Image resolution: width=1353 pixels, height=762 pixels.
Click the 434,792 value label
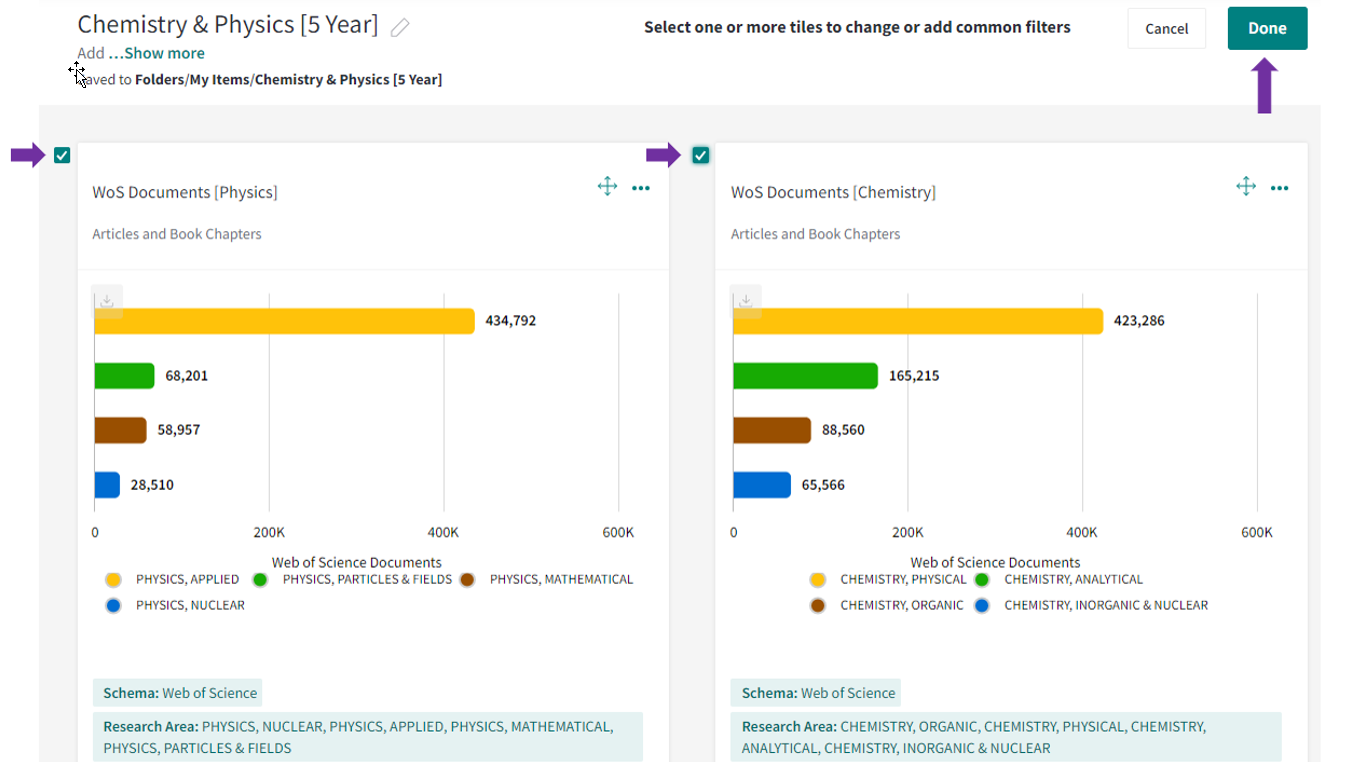click(x=511, y=321)
